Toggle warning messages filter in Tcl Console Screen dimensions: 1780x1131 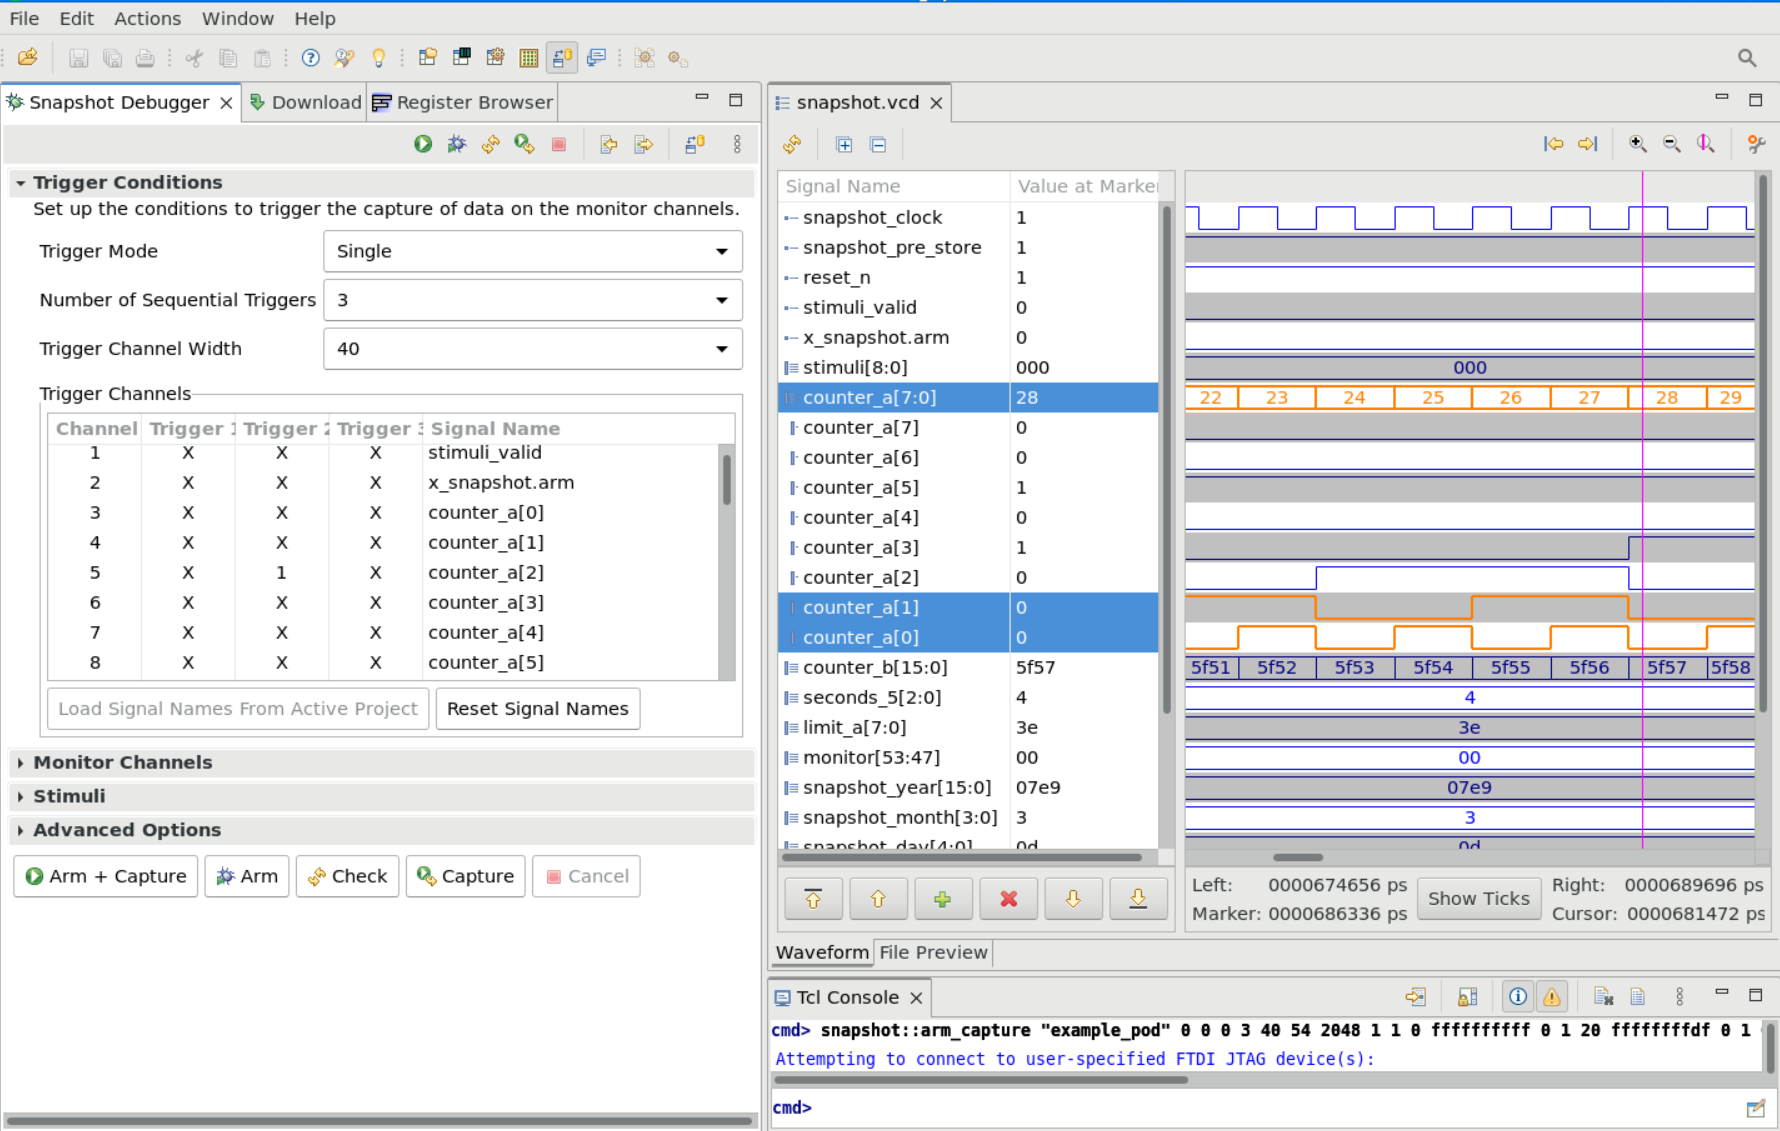1552,997
